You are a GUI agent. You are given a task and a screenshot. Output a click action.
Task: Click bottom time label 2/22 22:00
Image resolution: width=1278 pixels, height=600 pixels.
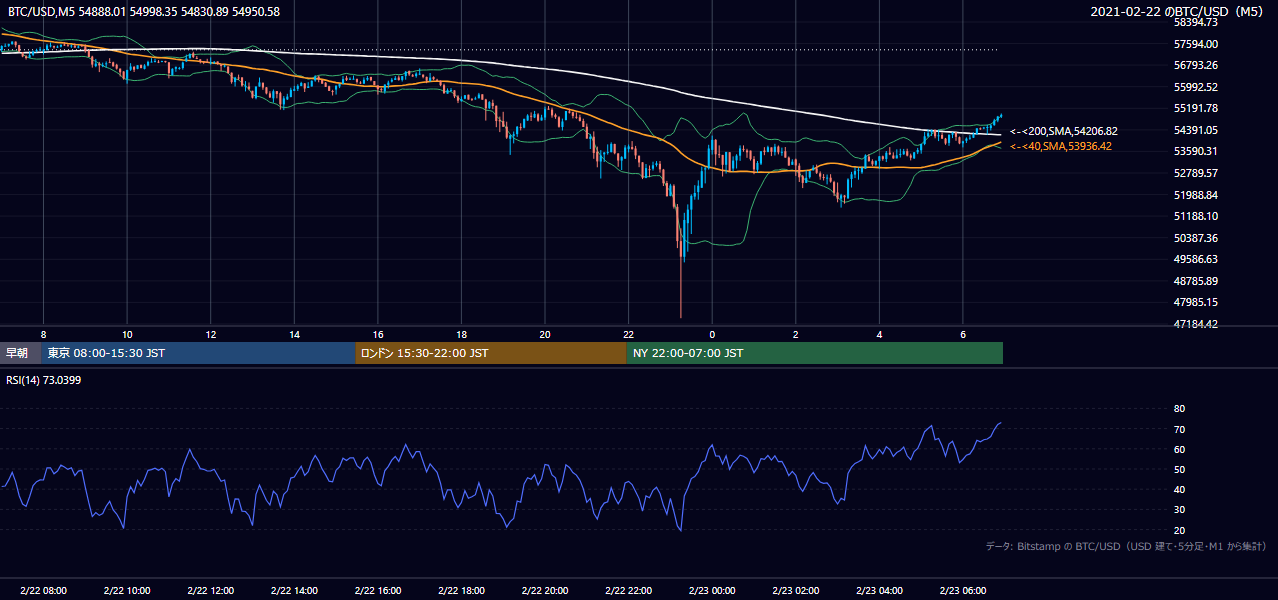coord(628,590)
